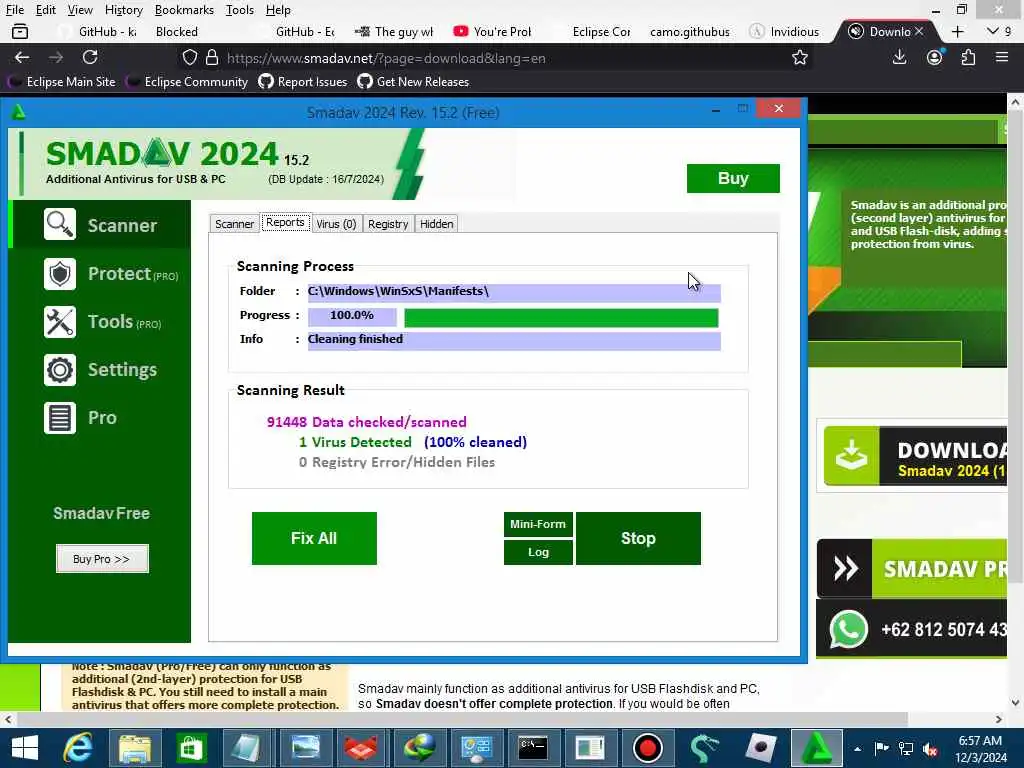1024x768 pixels.
Task: Switch to the 'You're Prol' YouTube tab
Action: coord(494,31)
